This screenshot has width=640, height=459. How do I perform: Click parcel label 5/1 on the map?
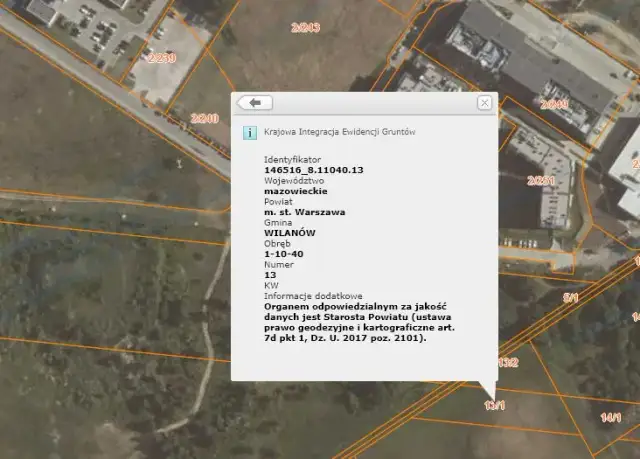pyautogui.click(x=572, y=298)
